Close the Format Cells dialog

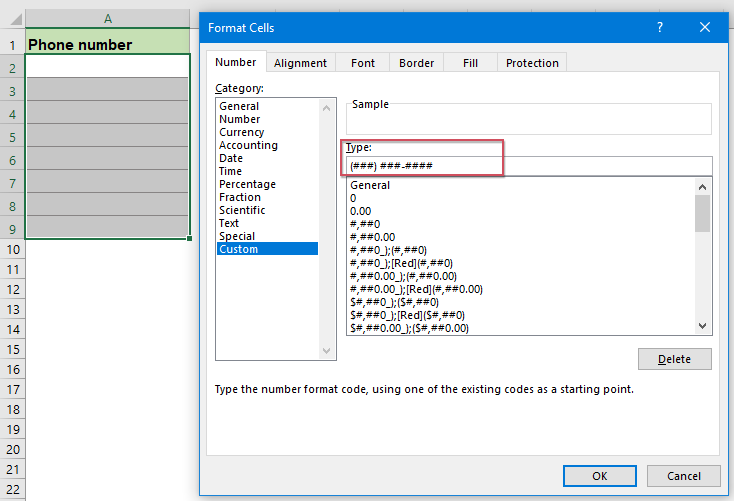[705, 27]
